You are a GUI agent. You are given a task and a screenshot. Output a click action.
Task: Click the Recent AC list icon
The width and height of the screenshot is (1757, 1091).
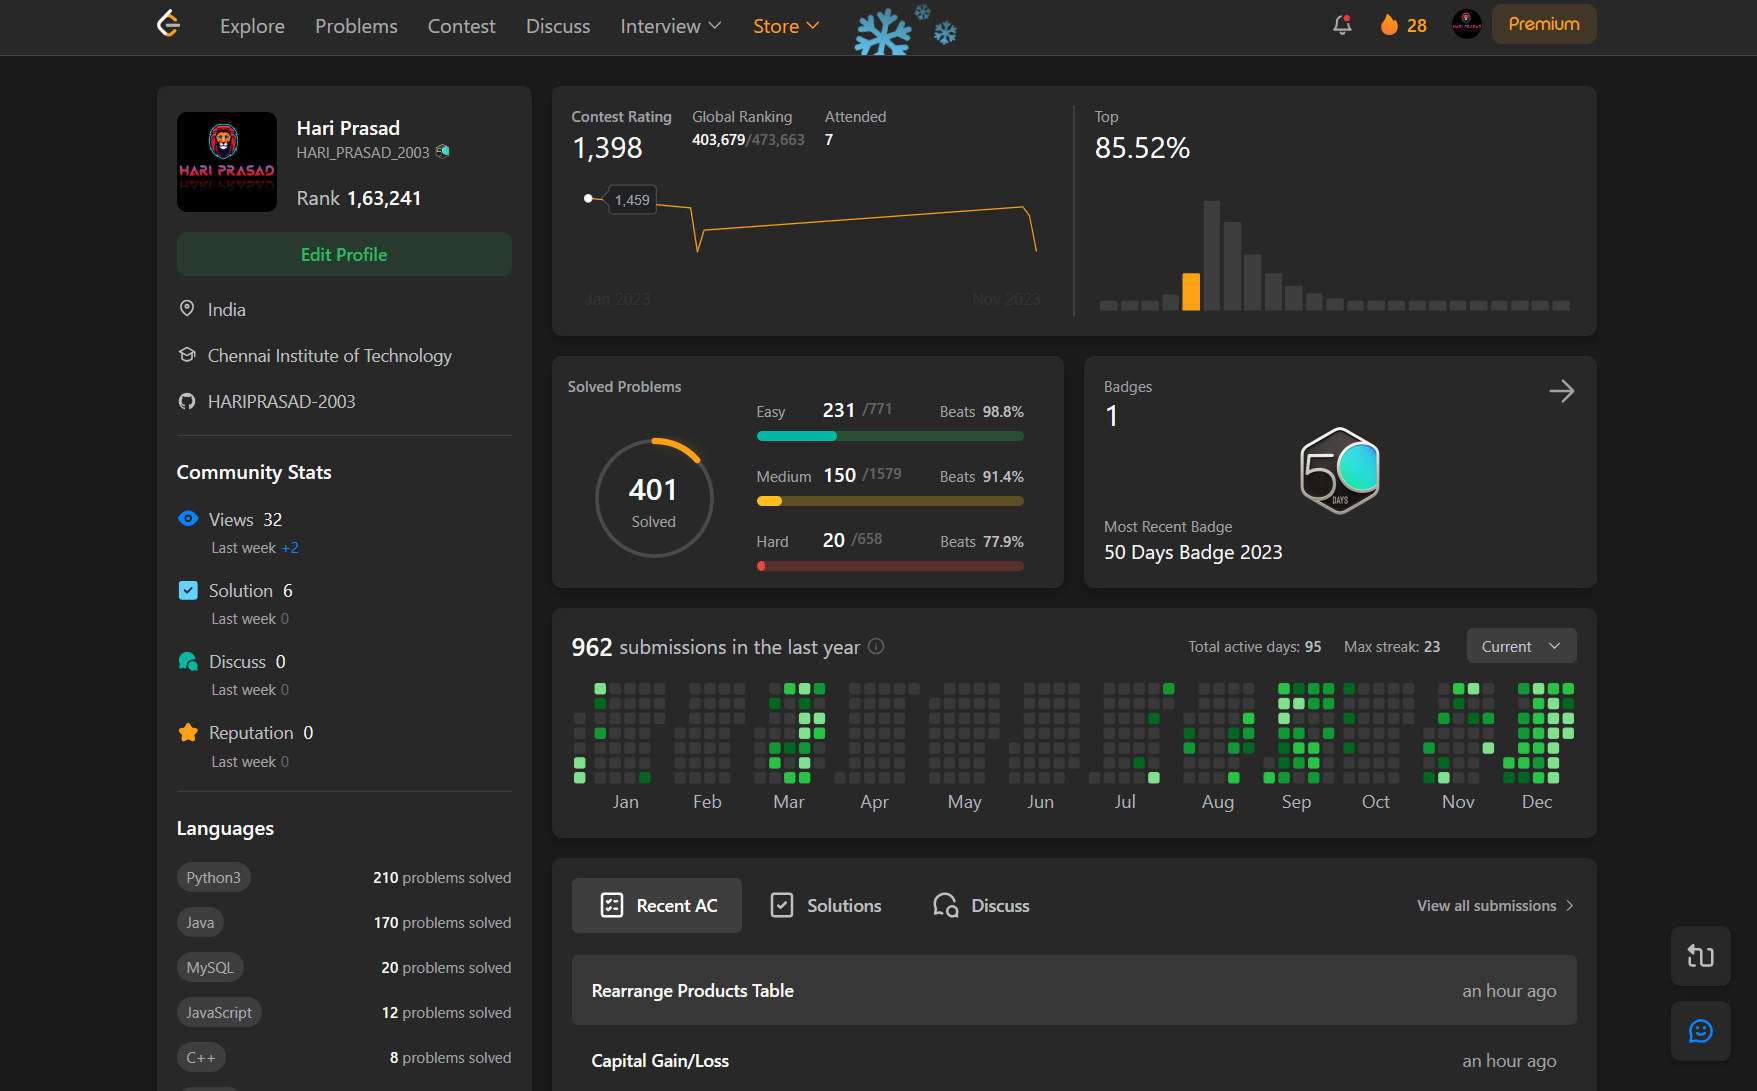coord(612,905)
